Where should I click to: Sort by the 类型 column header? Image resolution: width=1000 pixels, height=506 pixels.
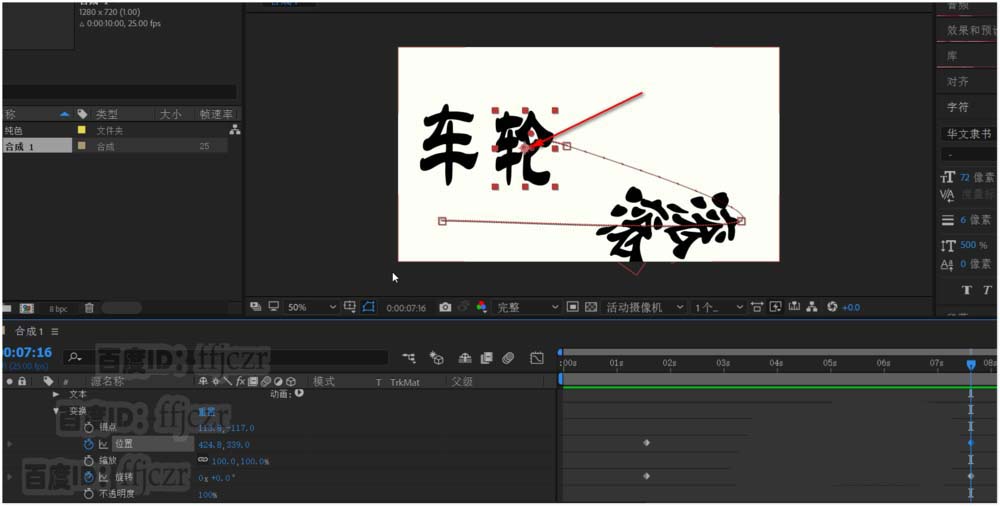tap(107, 114)
